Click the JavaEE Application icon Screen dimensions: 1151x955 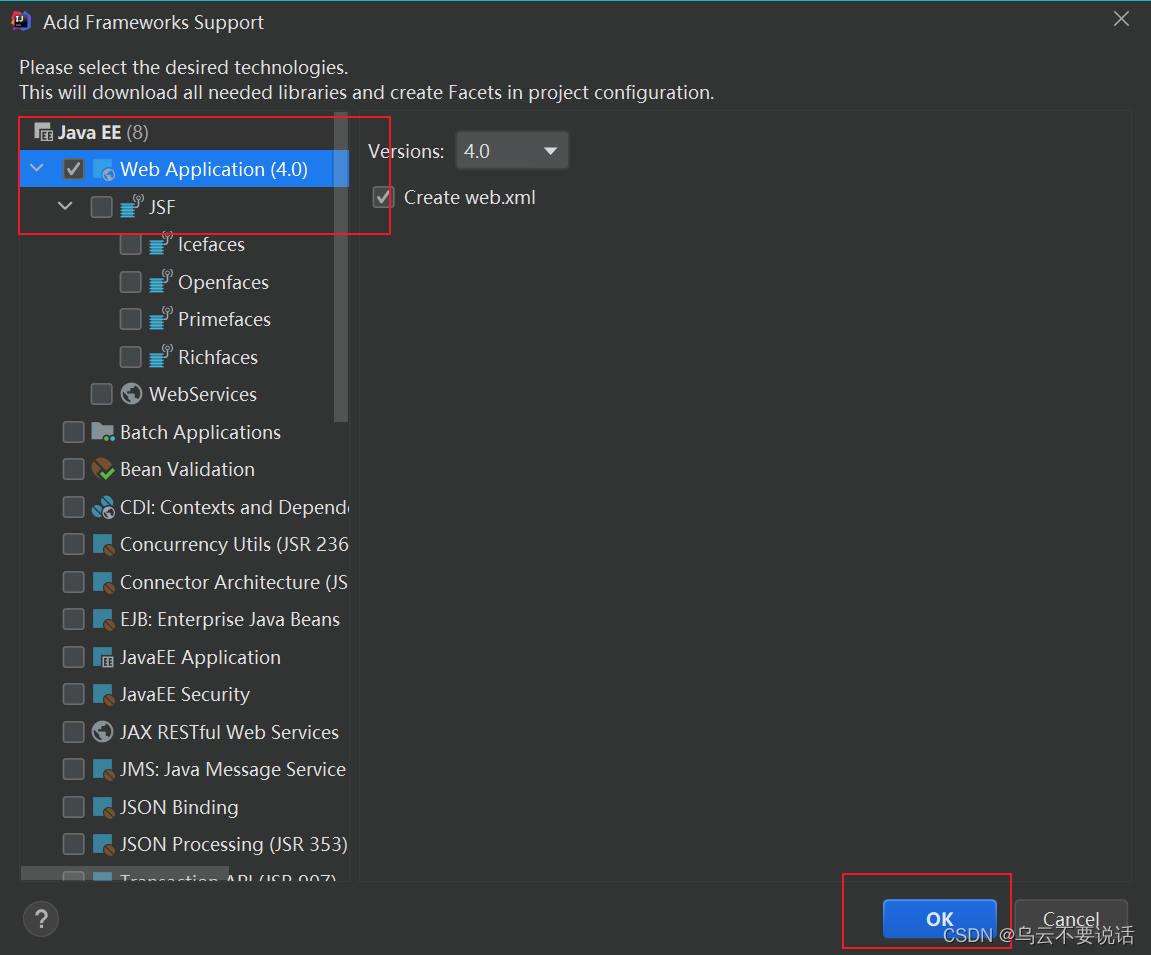[104, 657]
